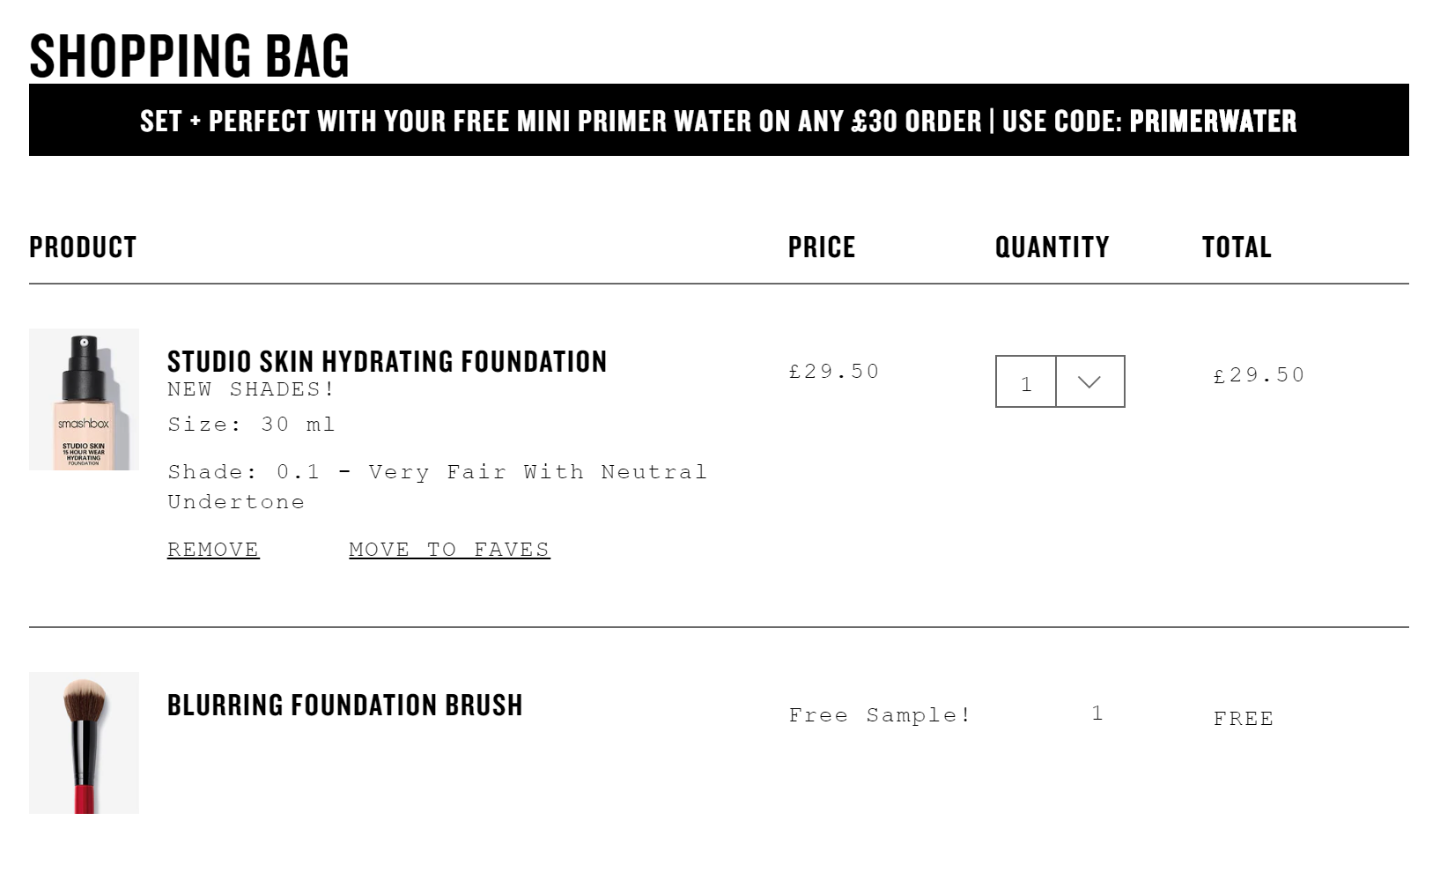Click the PRIMERWATER promo banner
Image resolution: width=1440 pixels, height=887 pixels.
[x=719, y=120]
